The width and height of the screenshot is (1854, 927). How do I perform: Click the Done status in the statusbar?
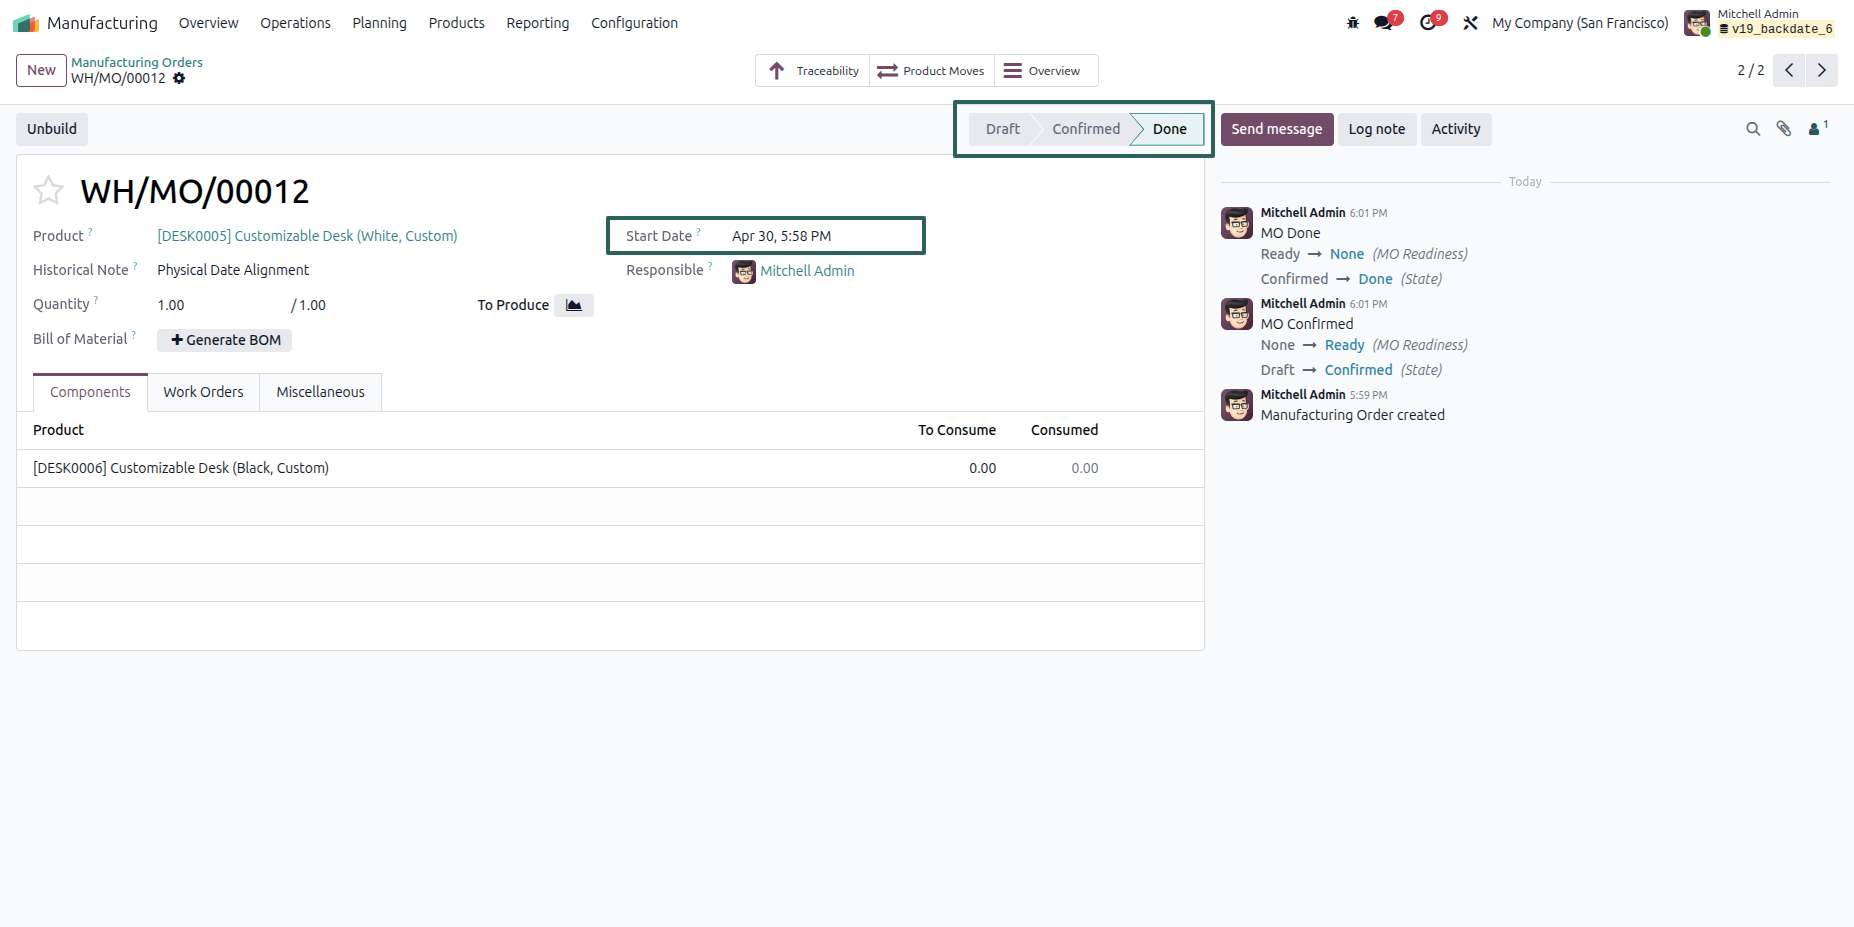1168,129
